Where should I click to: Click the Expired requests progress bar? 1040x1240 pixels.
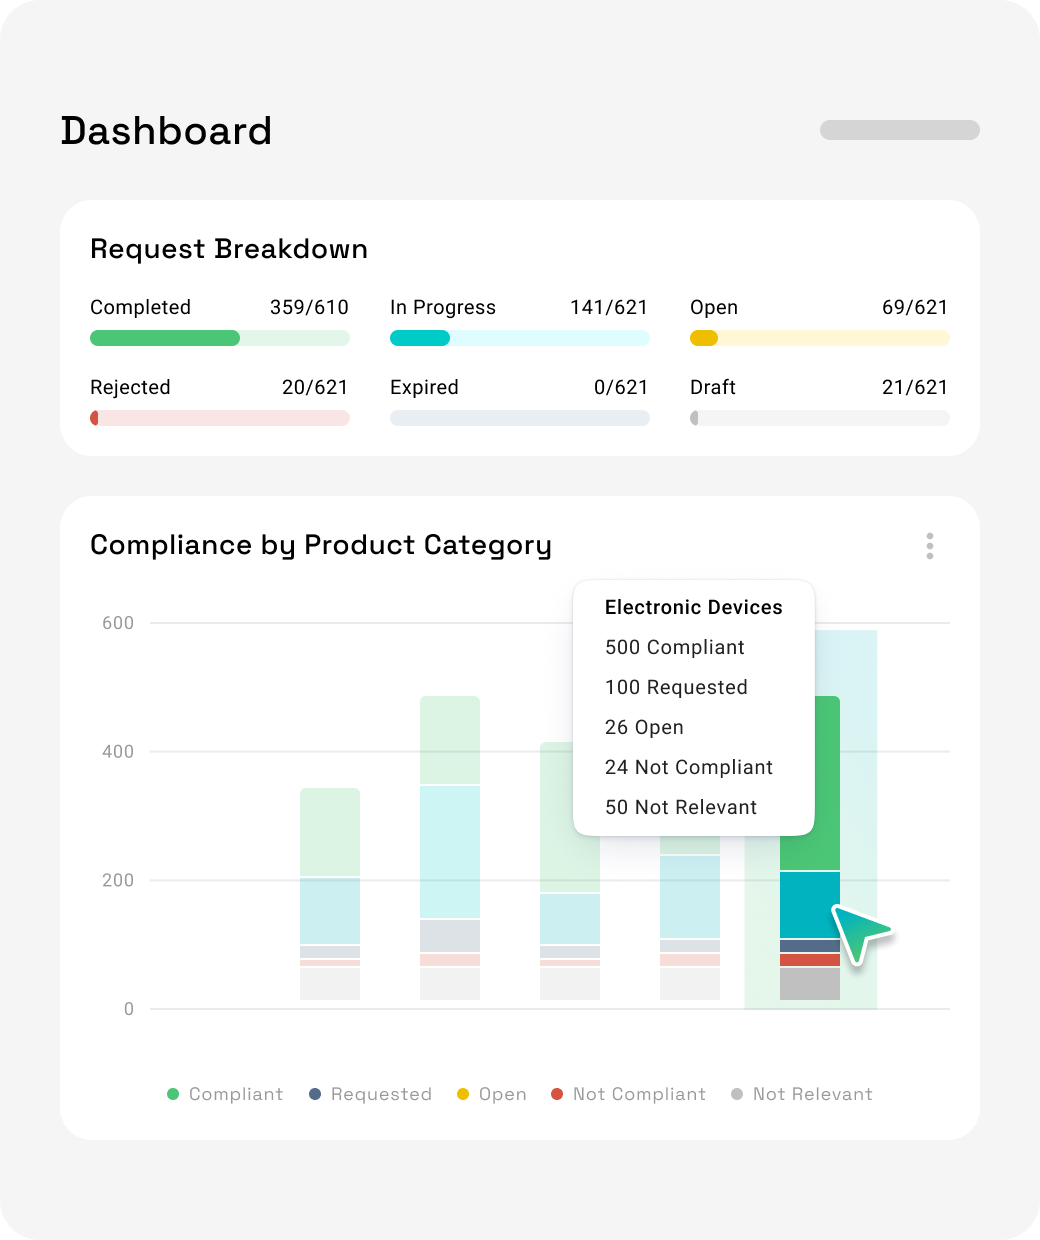pyautogui.click(x=520, y=418)
